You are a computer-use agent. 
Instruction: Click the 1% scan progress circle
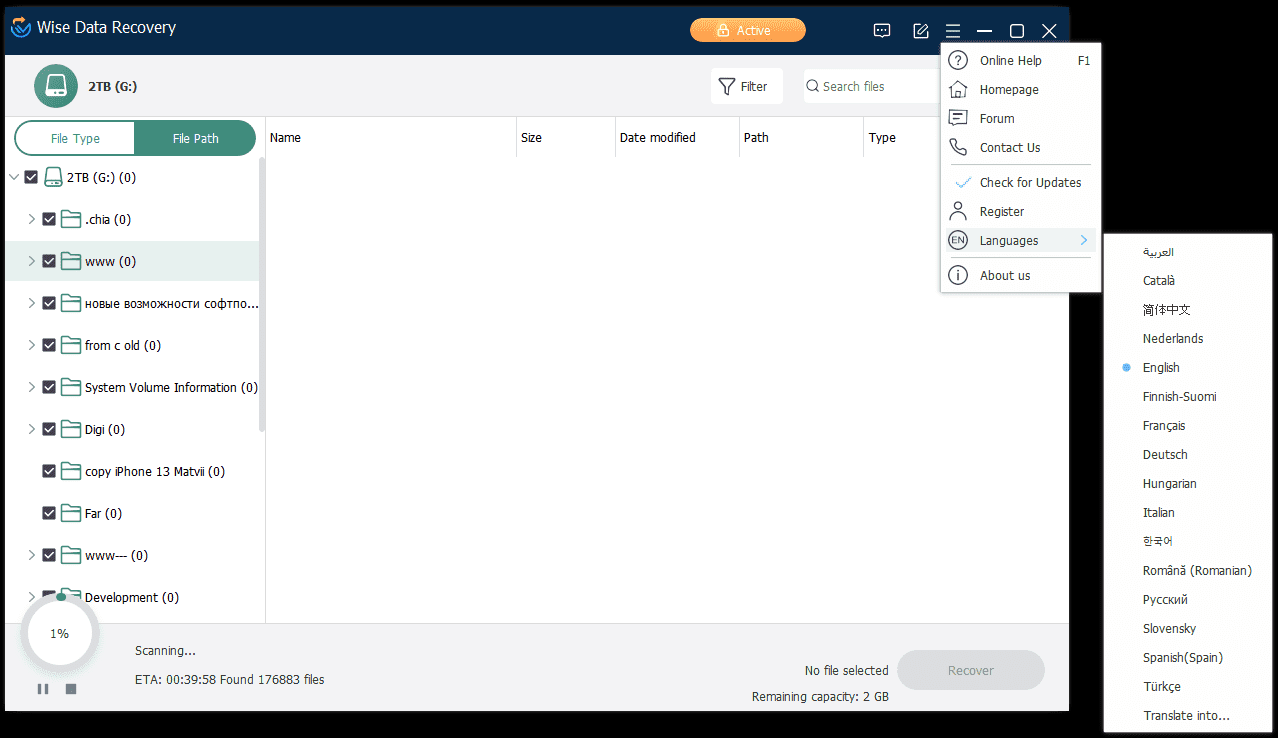click(60, 633)
